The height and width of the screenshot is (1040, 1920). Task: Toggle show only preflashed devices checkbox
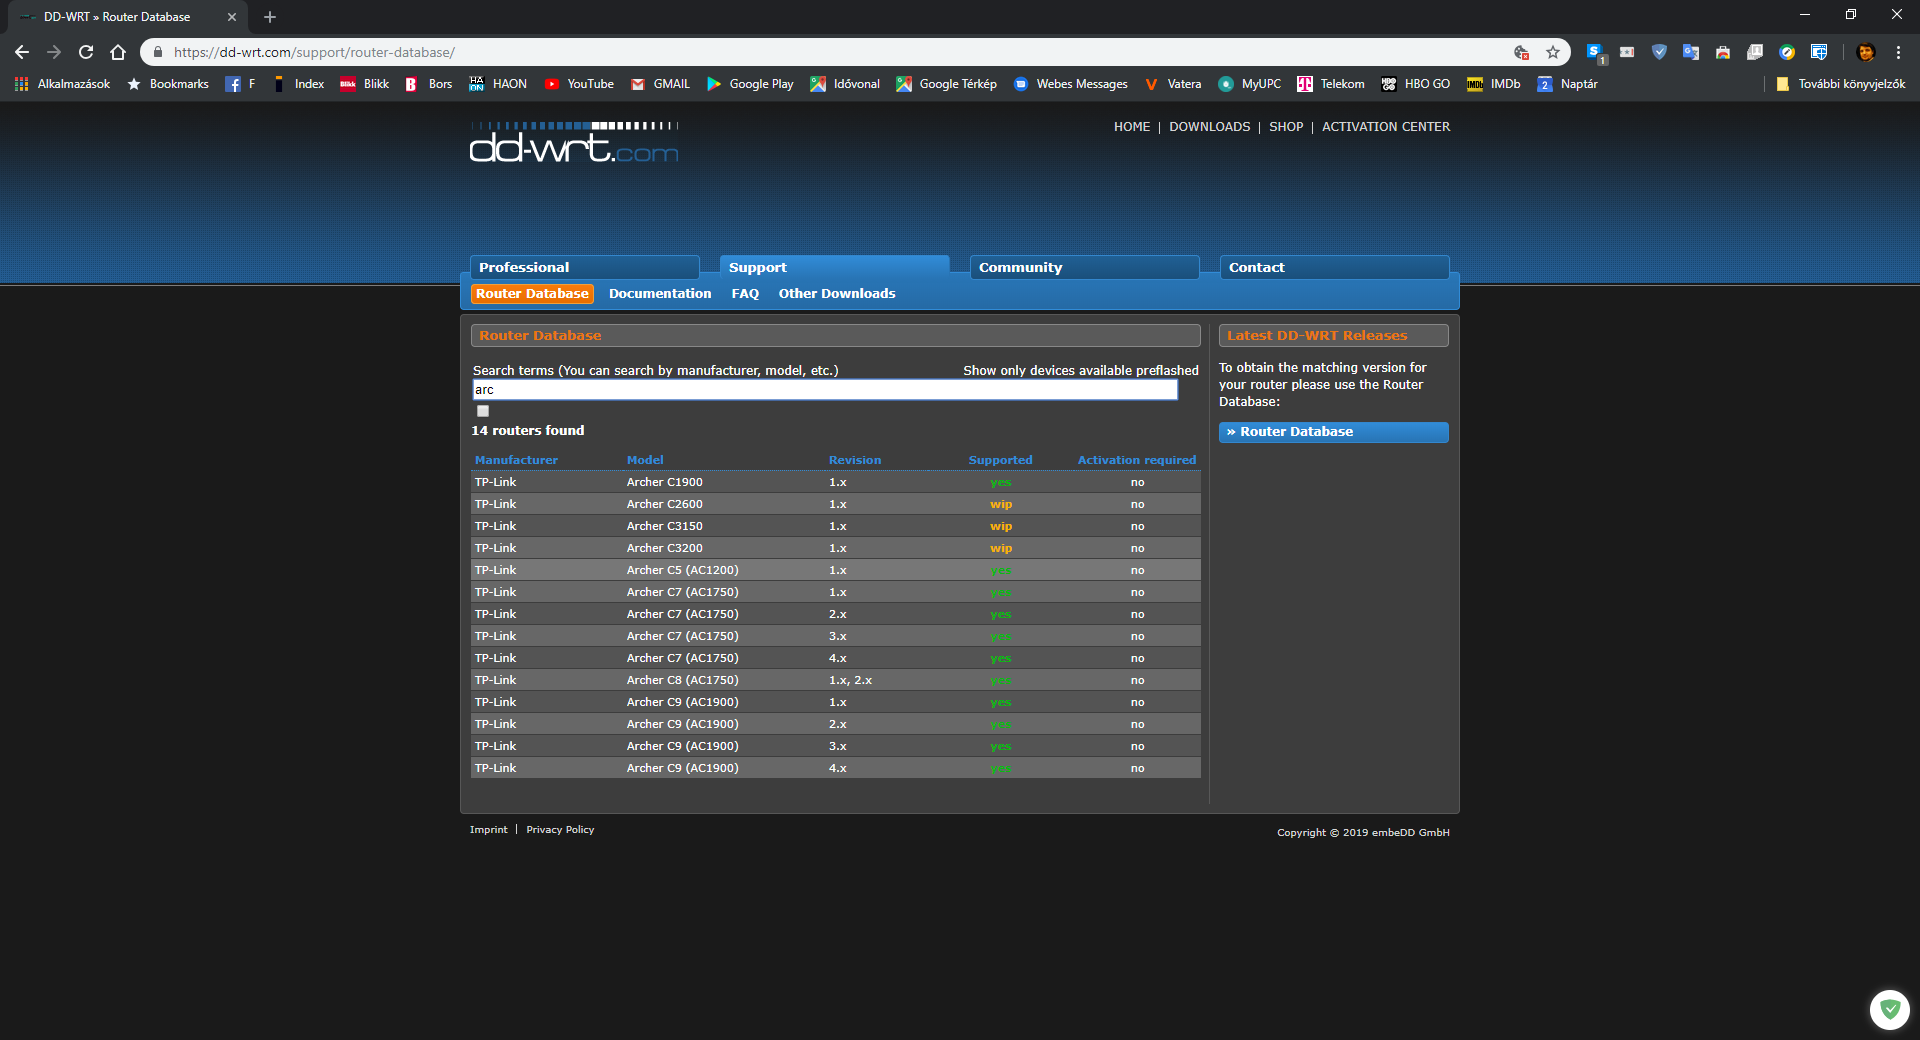(483, 411)
